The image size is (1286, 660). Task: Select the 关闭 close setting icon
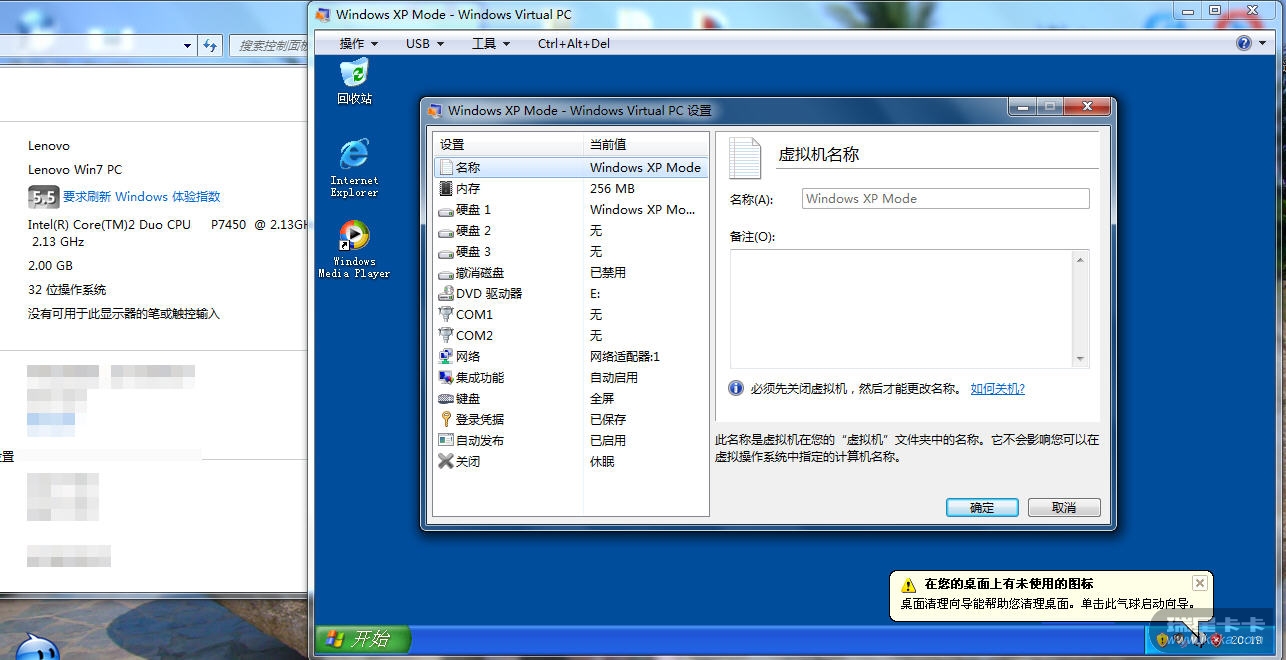coord(446,462)
